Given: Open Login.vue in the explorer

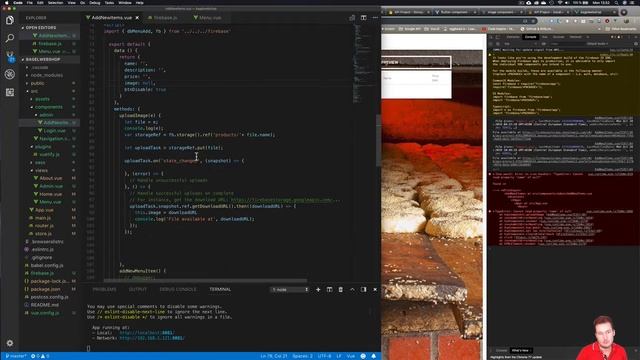Looking at the screenshot, I should tap(54, 131).
